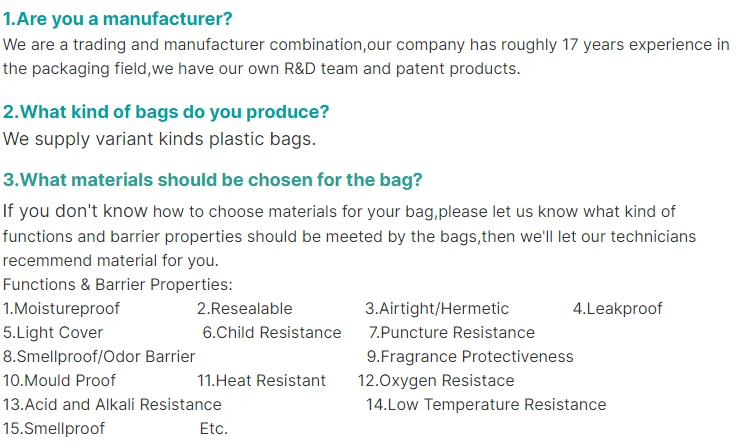Click the '4.Leakproof' property

point(617,308)
